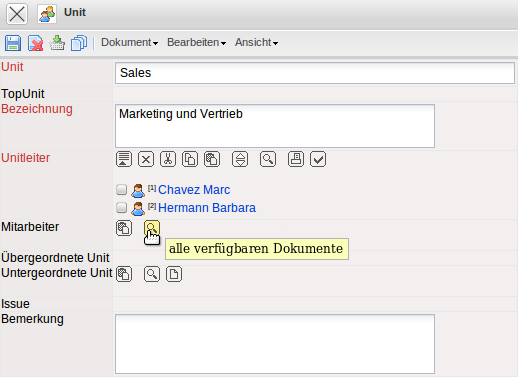Click the blue floppy disk save icon
The height and width of the screenshot is (377, 518).
coord(13,43)
